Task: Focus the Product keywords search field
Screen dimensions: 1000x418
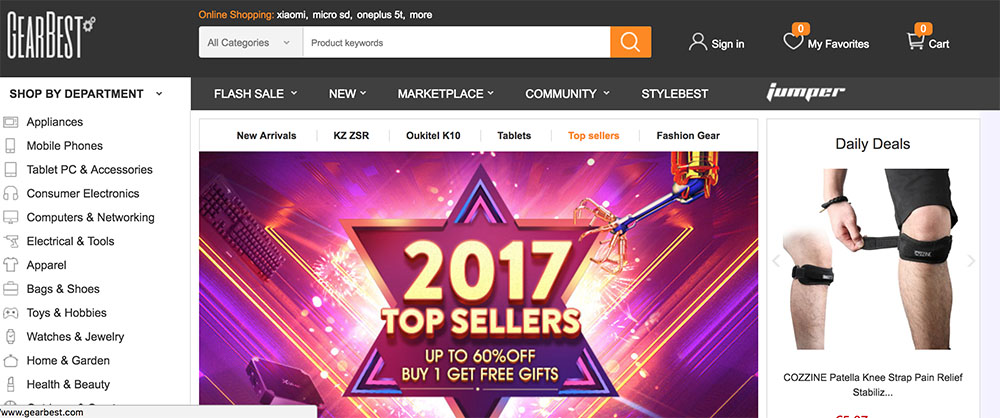Action: (457, 42)
